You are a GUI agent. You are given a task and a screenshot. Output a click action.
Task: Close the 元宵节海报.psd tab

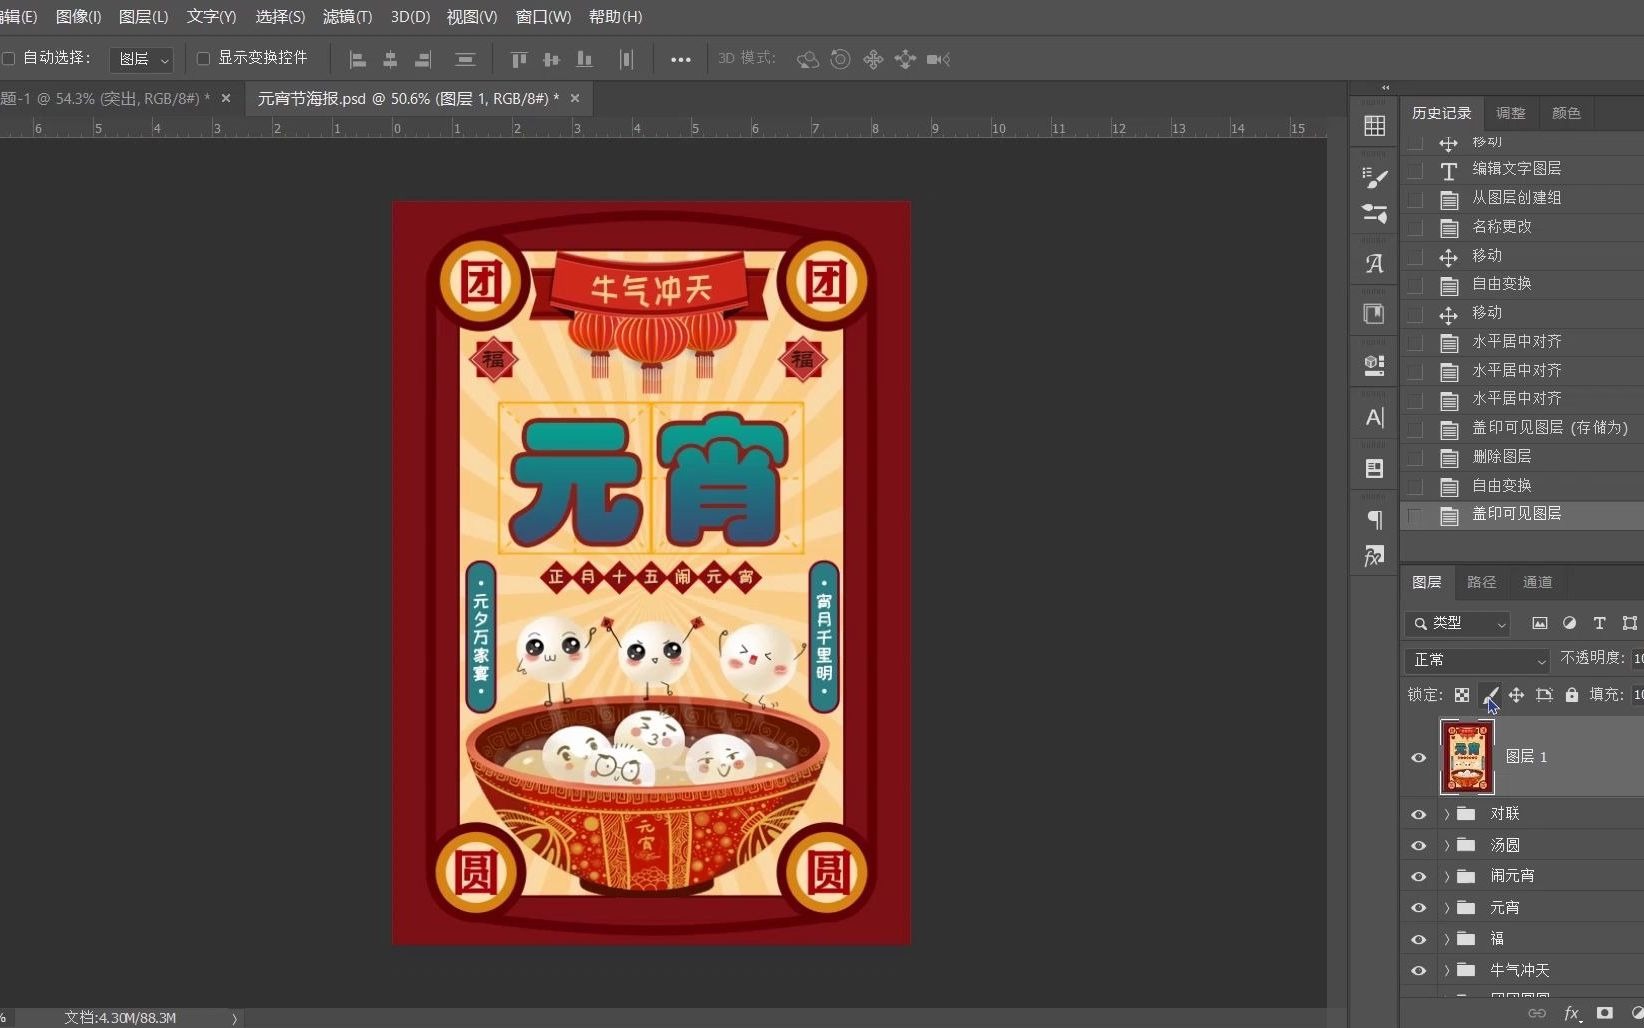click(575, 98)
